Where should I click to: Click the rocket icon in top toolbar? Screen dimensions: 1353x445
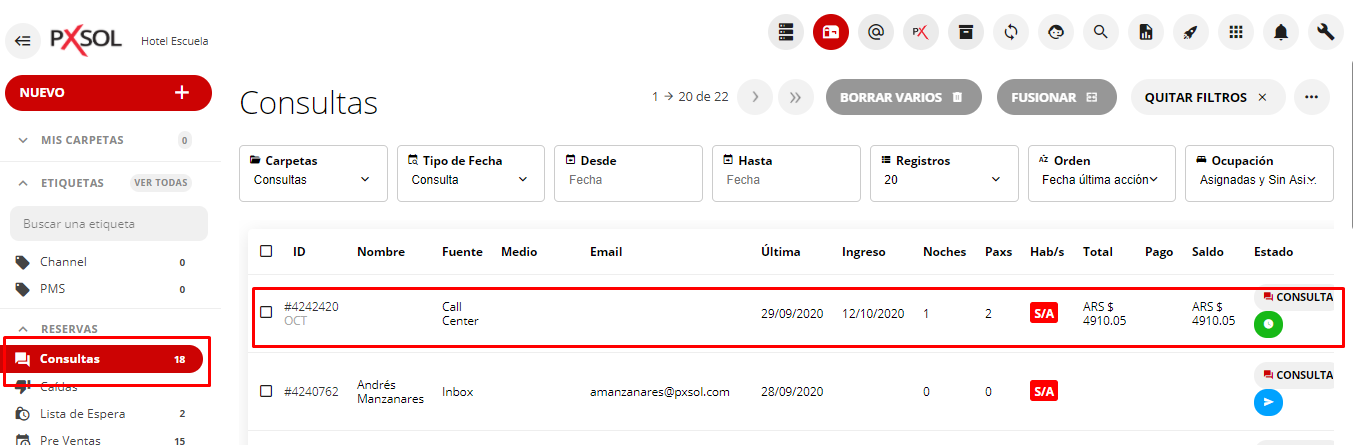pyautogui.click(x=1191, y=32)
